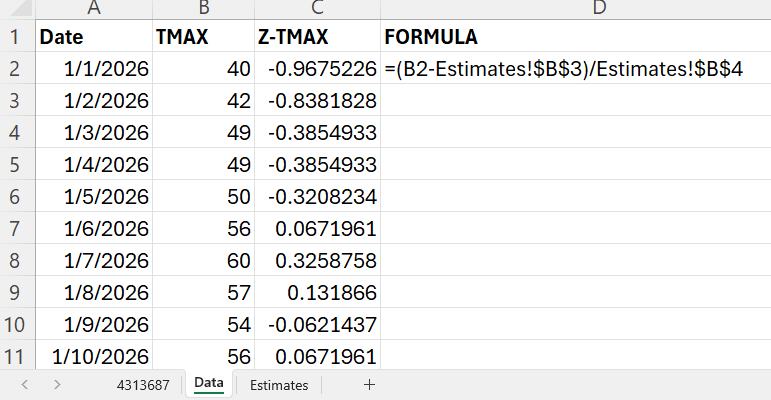Select the Z-TMAX header cell
This screenshot has height=400, width=771.
[318, 37]
